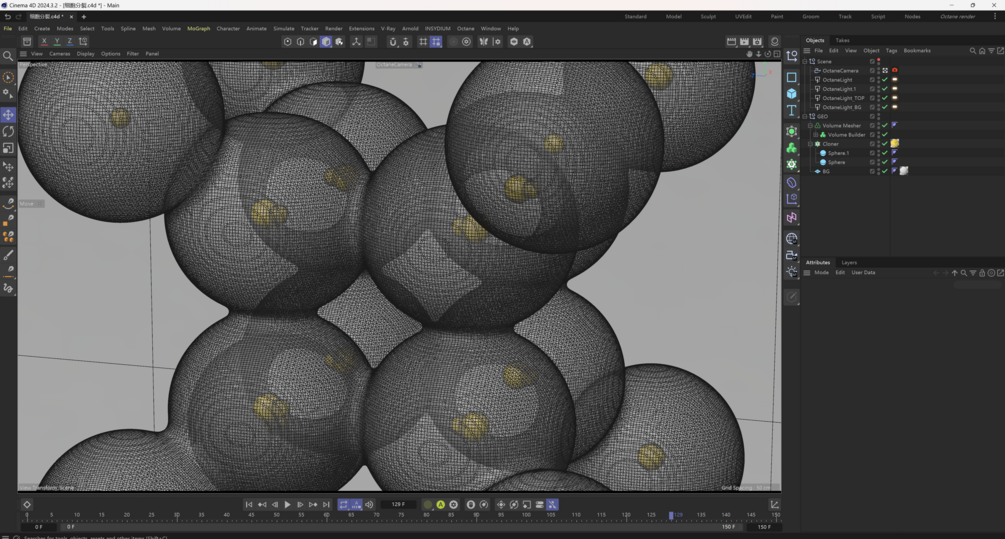This screenshot has height=539, width=1005.
Task: Click the yellow material tag on Cloner
Action: [895, 144]
